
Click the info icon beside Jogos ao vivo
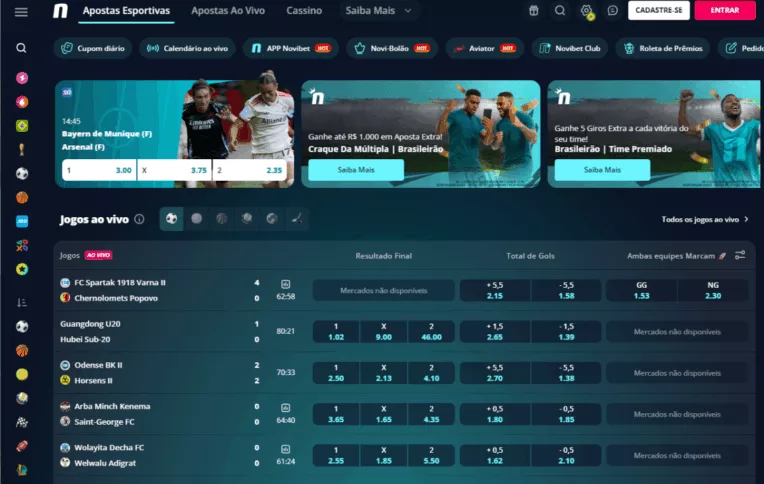(139, 219)
